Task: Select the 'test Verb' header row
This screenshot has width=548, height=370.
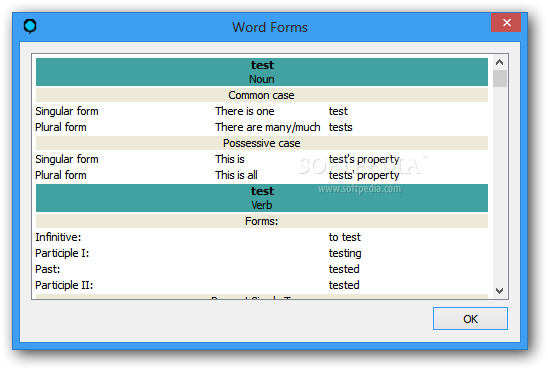Action: click(x=262, y=198)
